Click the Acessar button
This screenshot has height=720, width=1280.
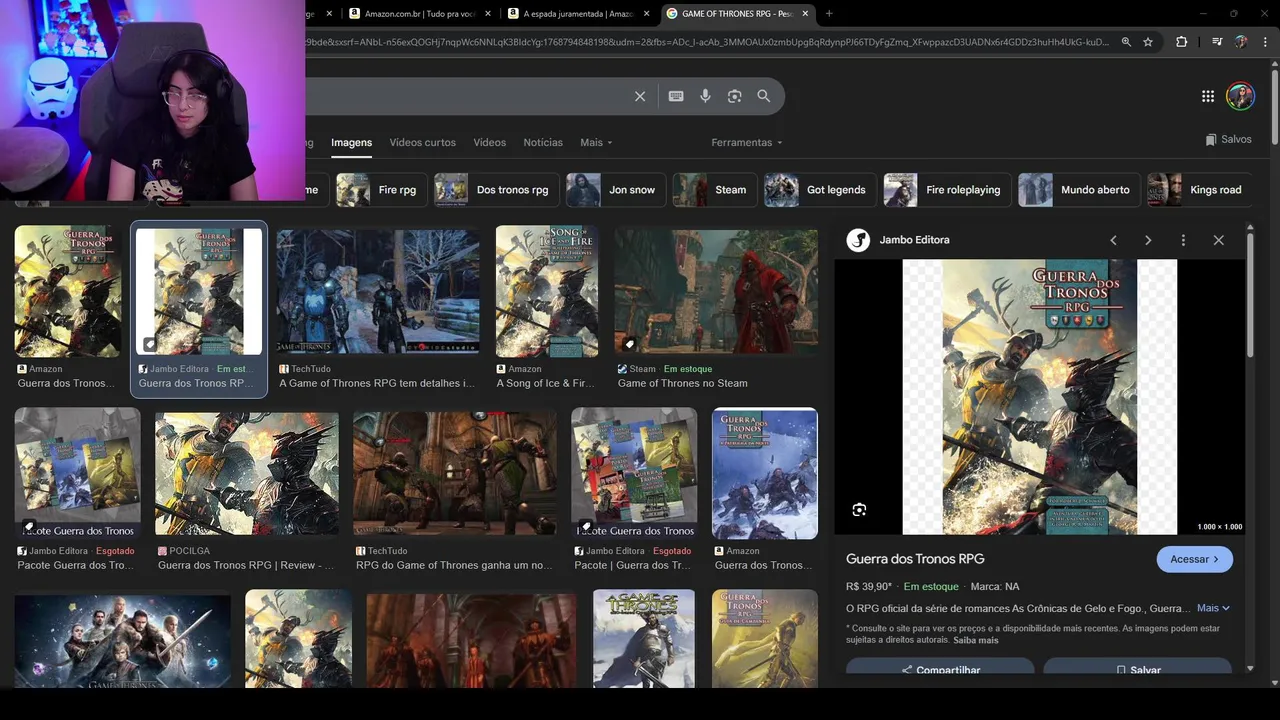pos(1194,559)
